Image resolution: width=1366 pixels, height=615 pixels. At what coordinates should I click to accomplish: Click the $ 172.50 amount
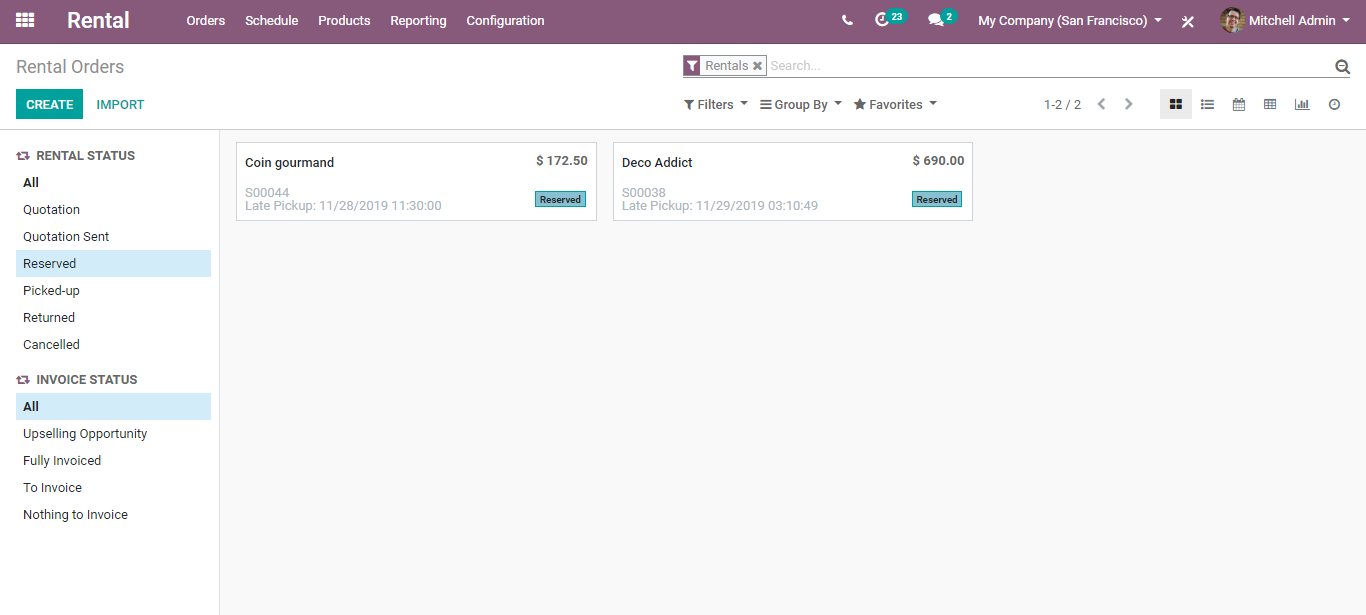point(562,161)
